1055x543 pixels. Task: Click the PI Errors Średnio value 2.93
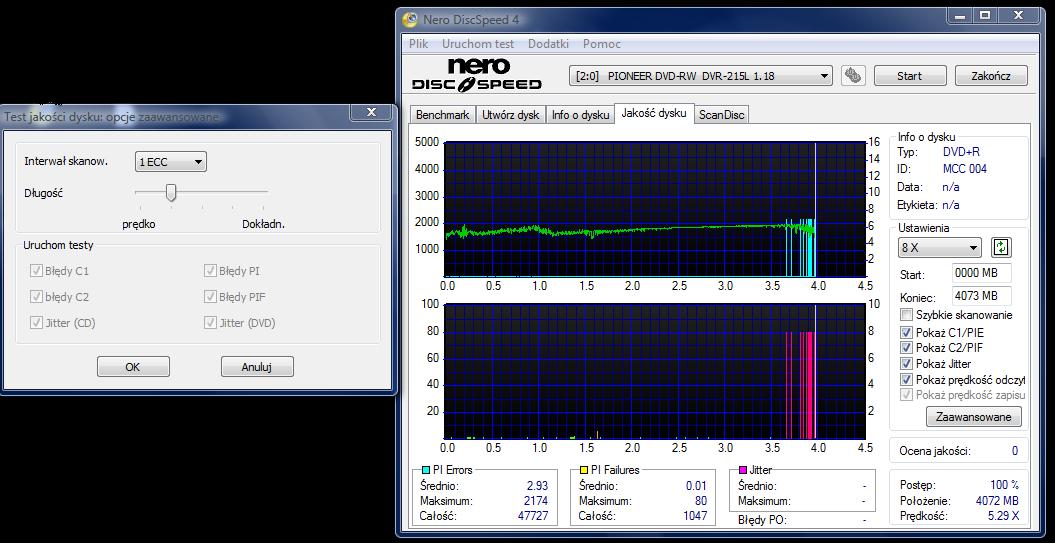coord(537,485)
